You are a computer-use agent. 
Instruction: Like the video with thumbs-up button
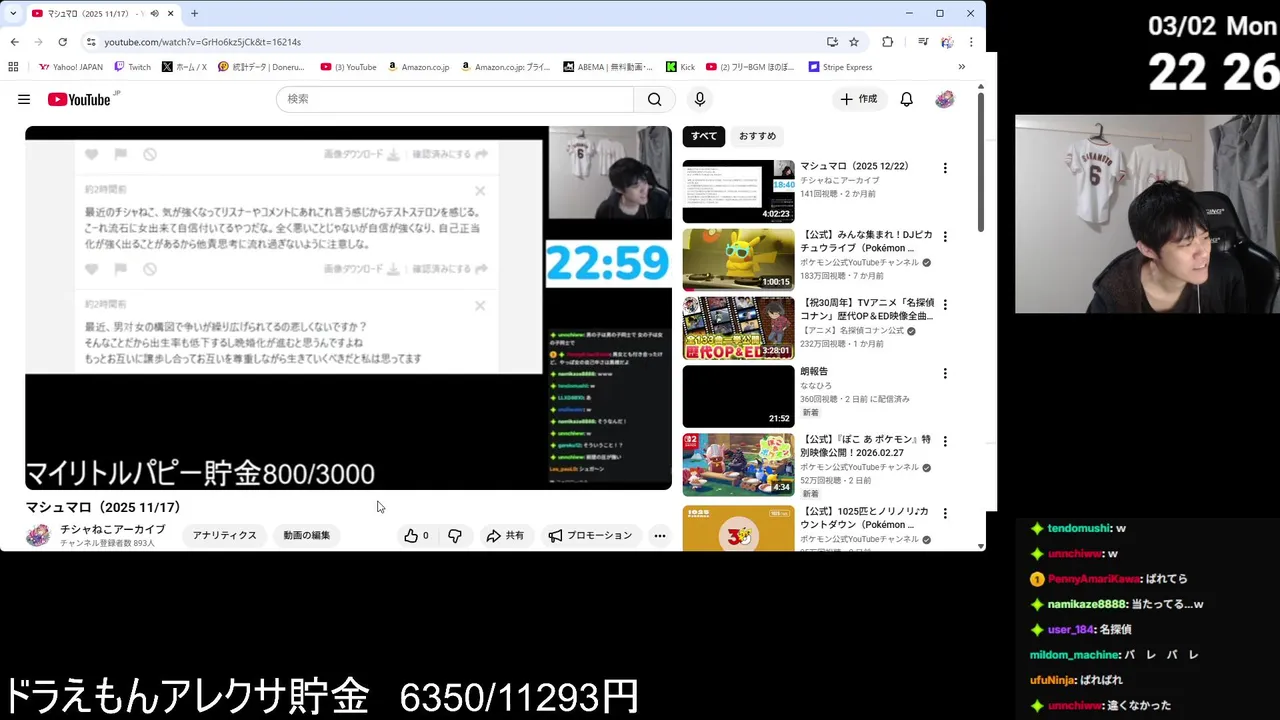[416, 536]
